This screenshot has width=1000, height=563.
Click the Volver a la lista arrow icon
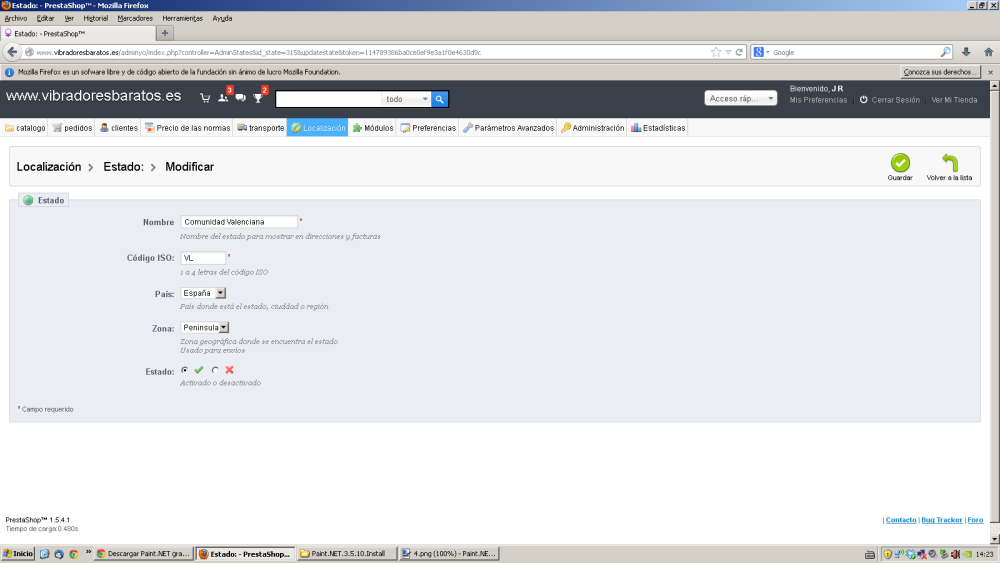coord(950,163)
